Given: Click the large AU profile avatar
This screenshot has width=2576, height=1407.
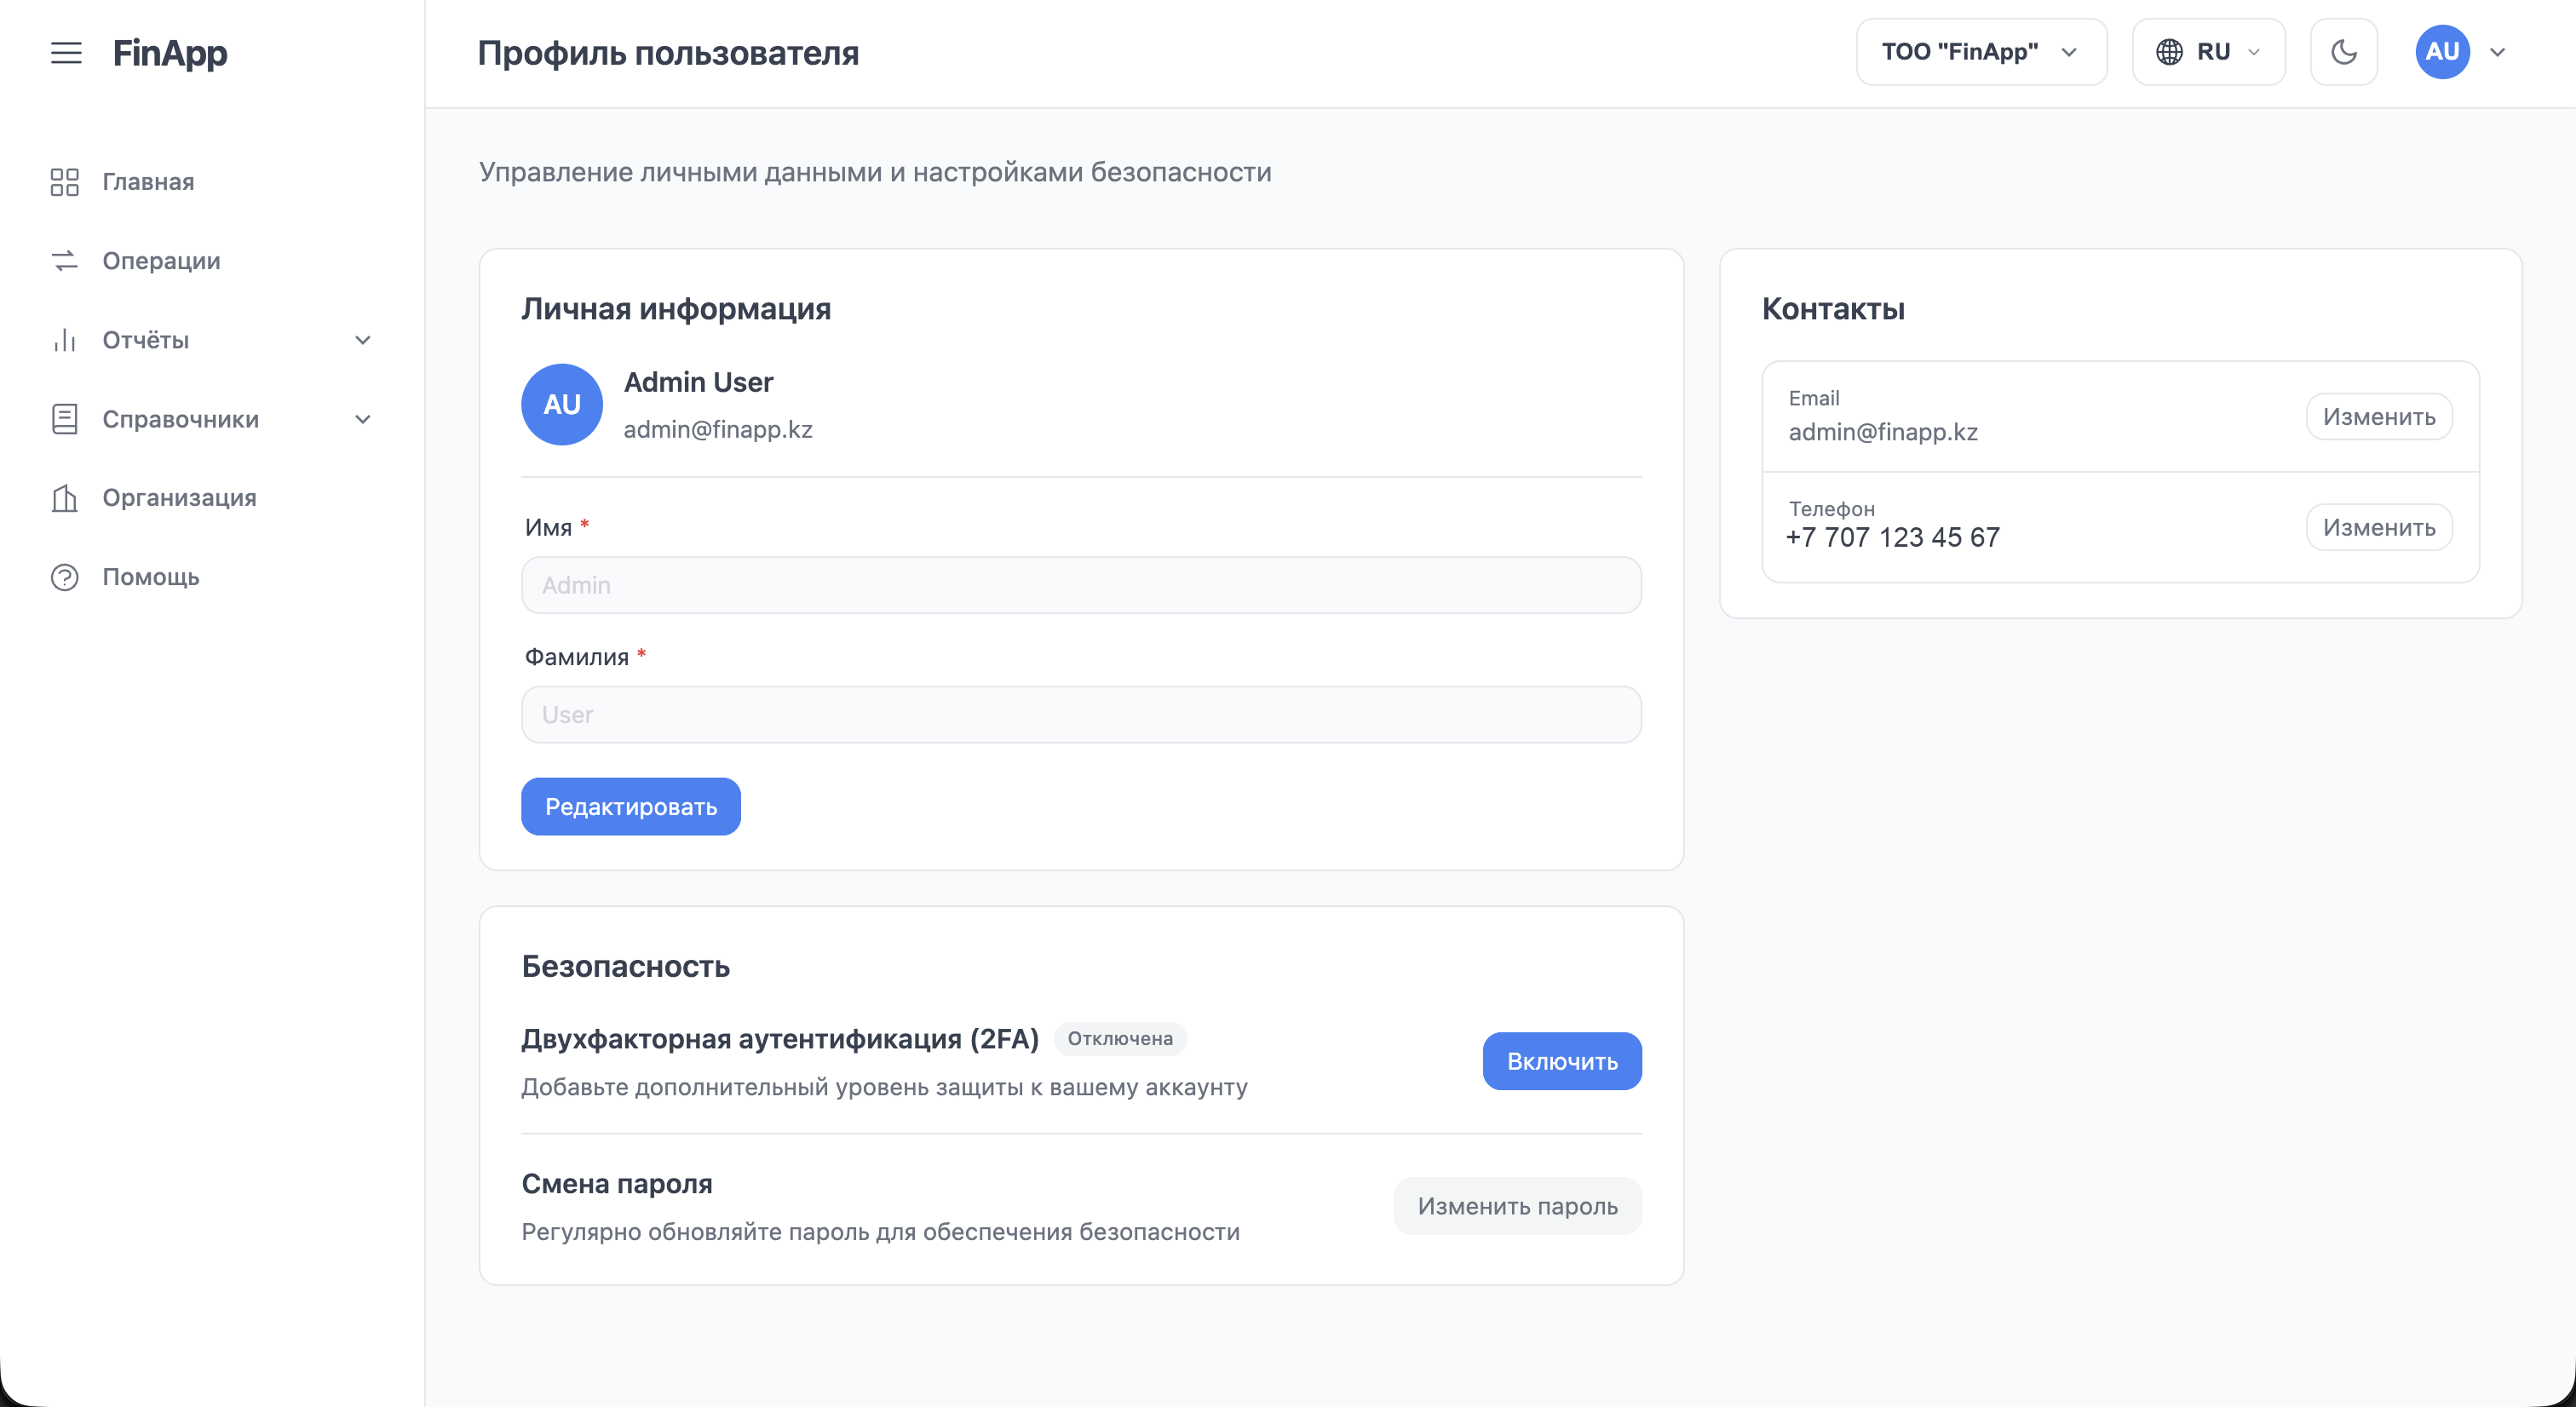Looking at the screenshot, I should [562, 404].
